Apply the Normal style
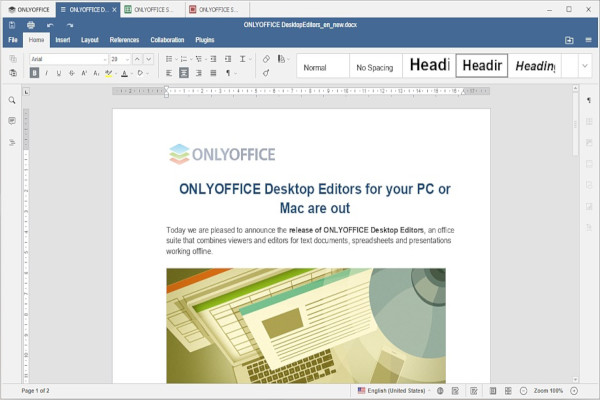 coord(323,66)
